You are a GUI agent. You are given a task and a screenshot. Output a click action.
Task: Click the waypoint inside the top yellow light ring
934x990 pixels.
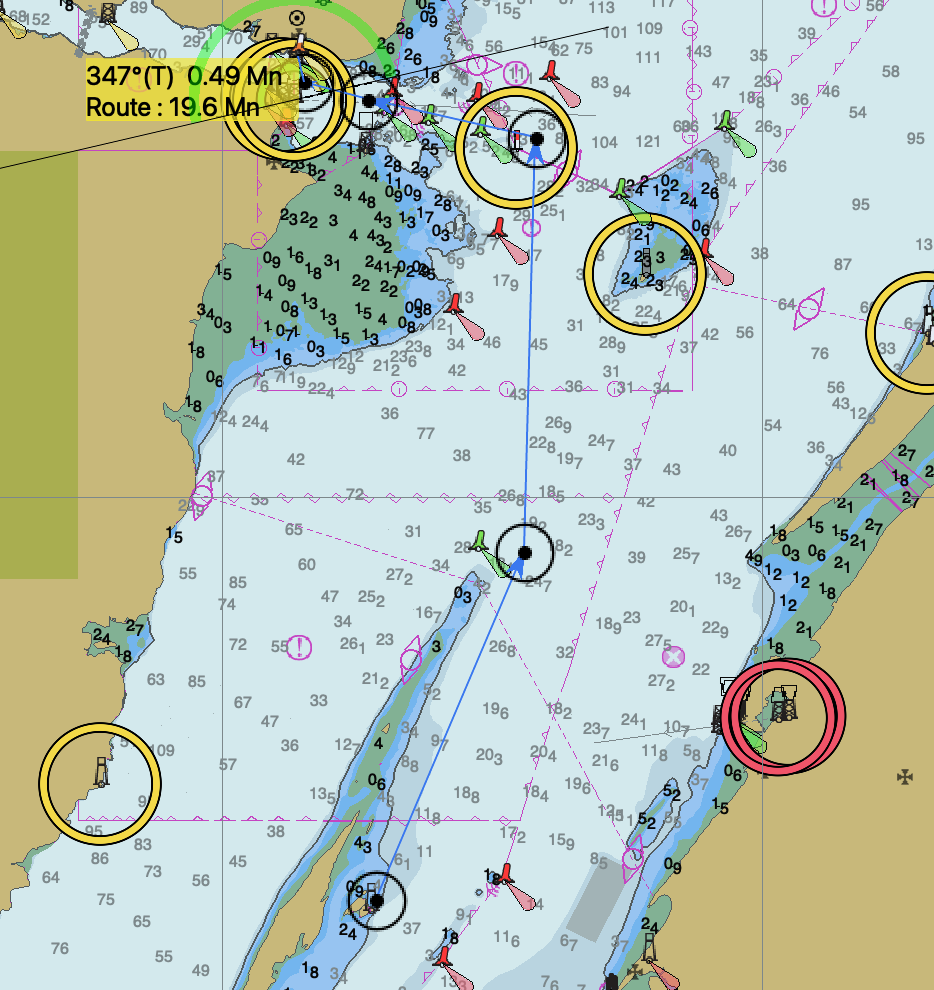tap(536, 139)
